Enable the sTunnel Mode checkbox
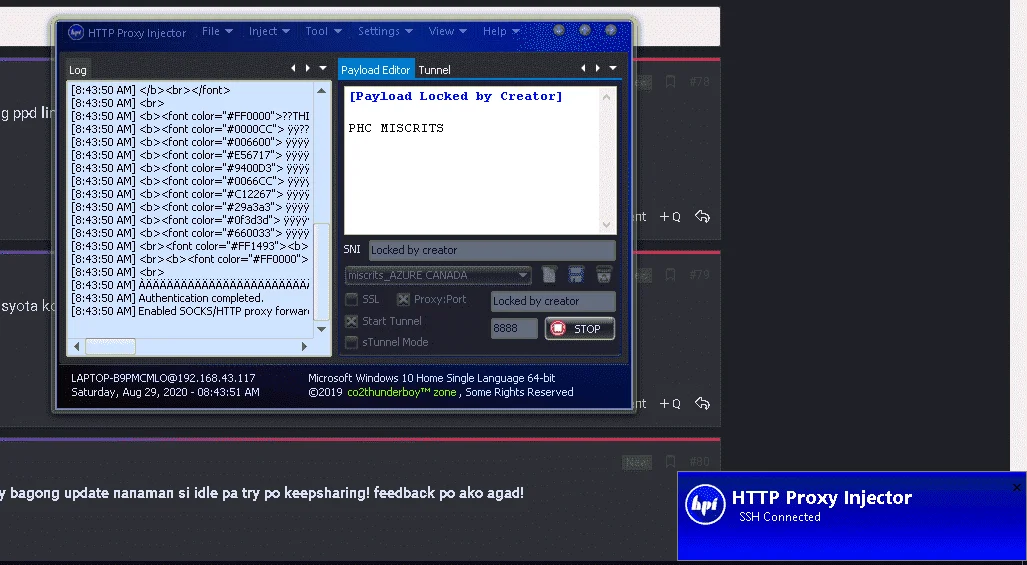The image size is (1027, 565). coord(352,342)
